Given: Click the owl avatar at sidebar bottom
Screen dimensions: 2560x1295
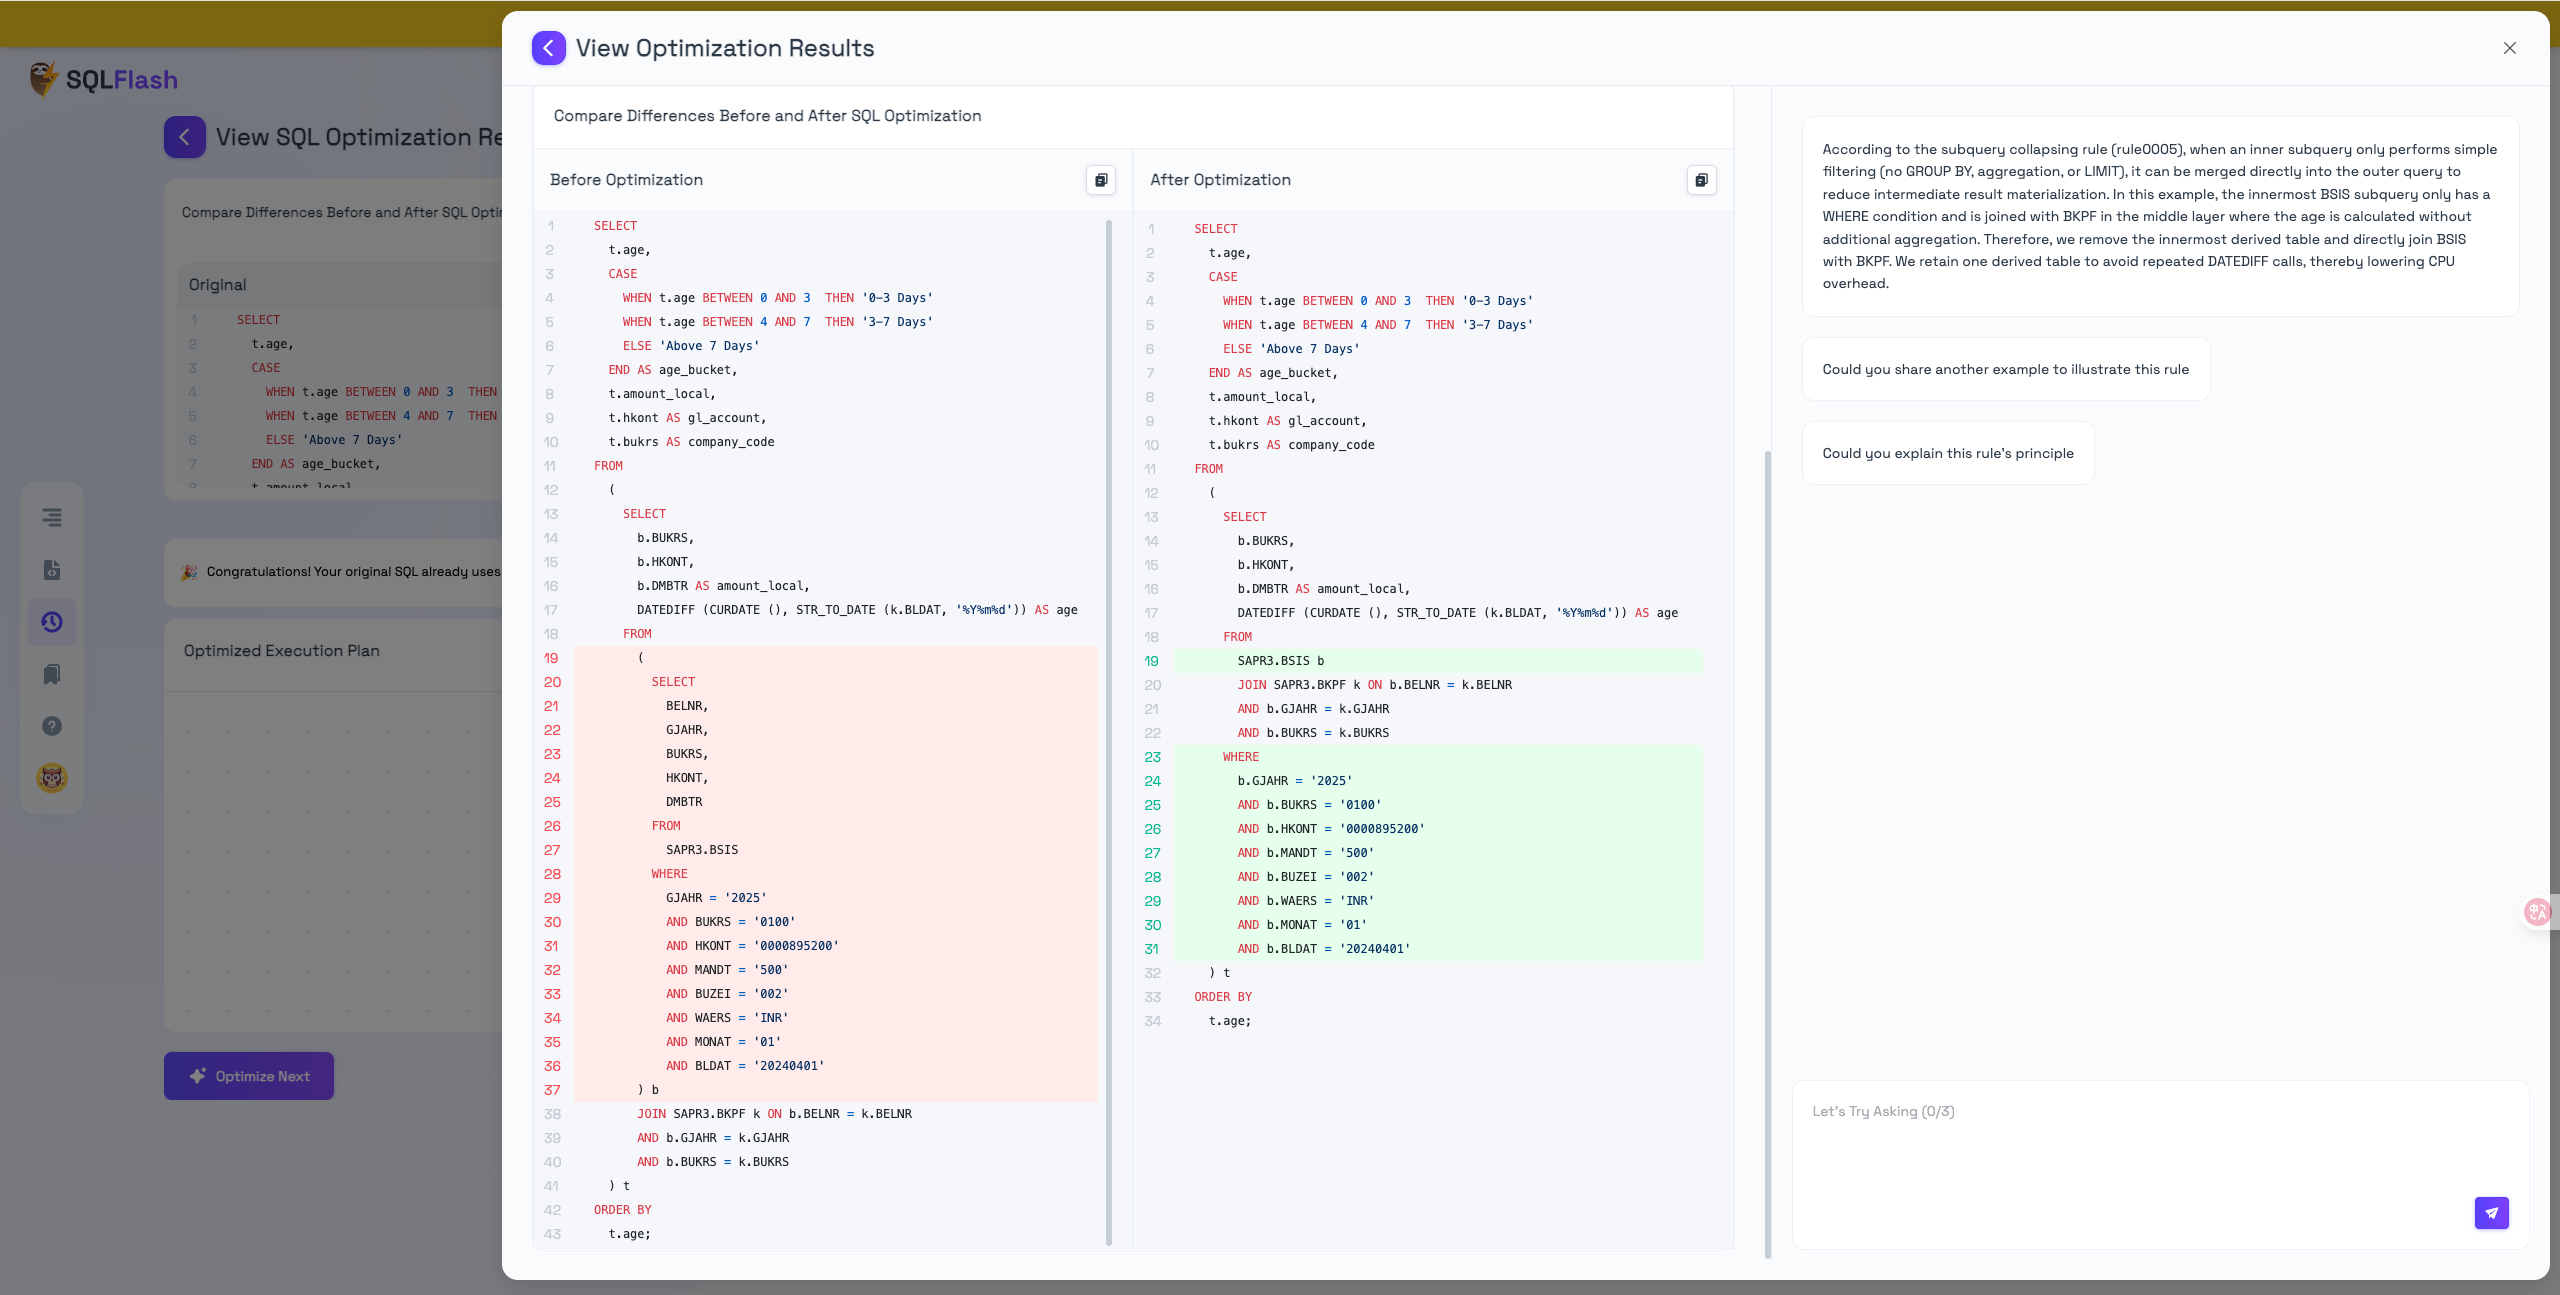Looking at the screenshot, I should (51, 777).
